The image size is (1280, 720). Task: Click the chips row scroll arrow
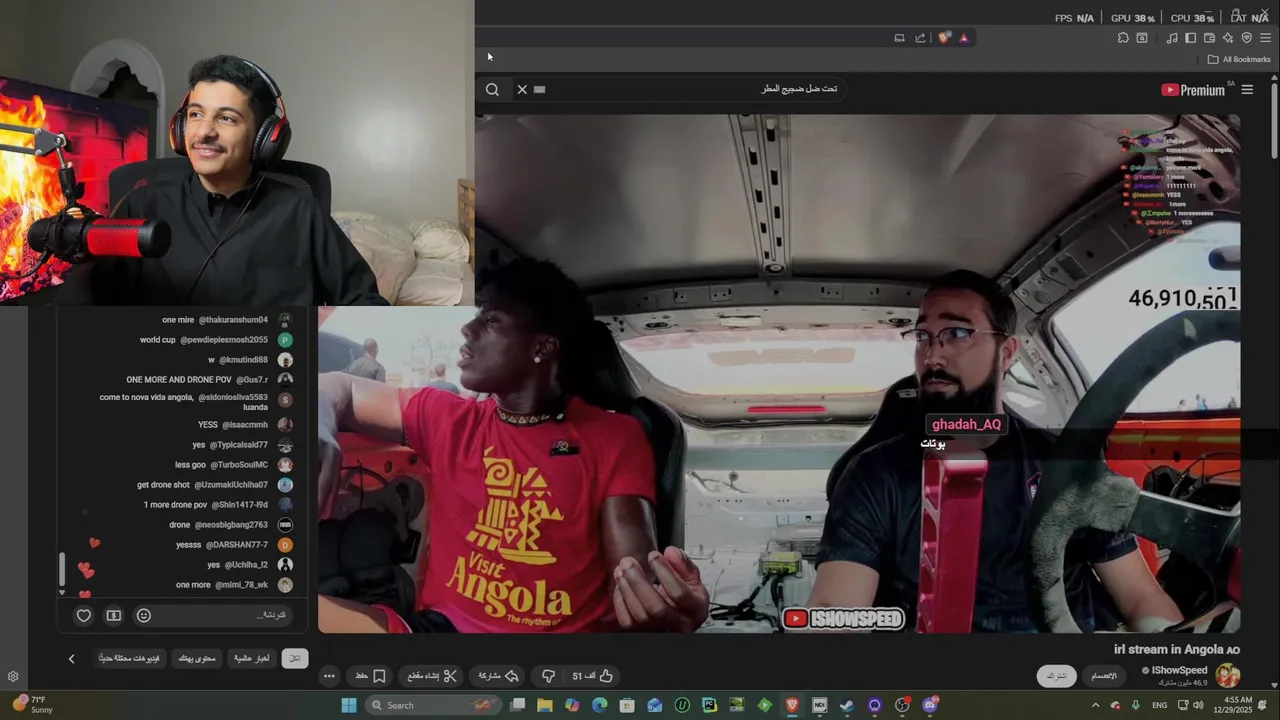(71, 659)
